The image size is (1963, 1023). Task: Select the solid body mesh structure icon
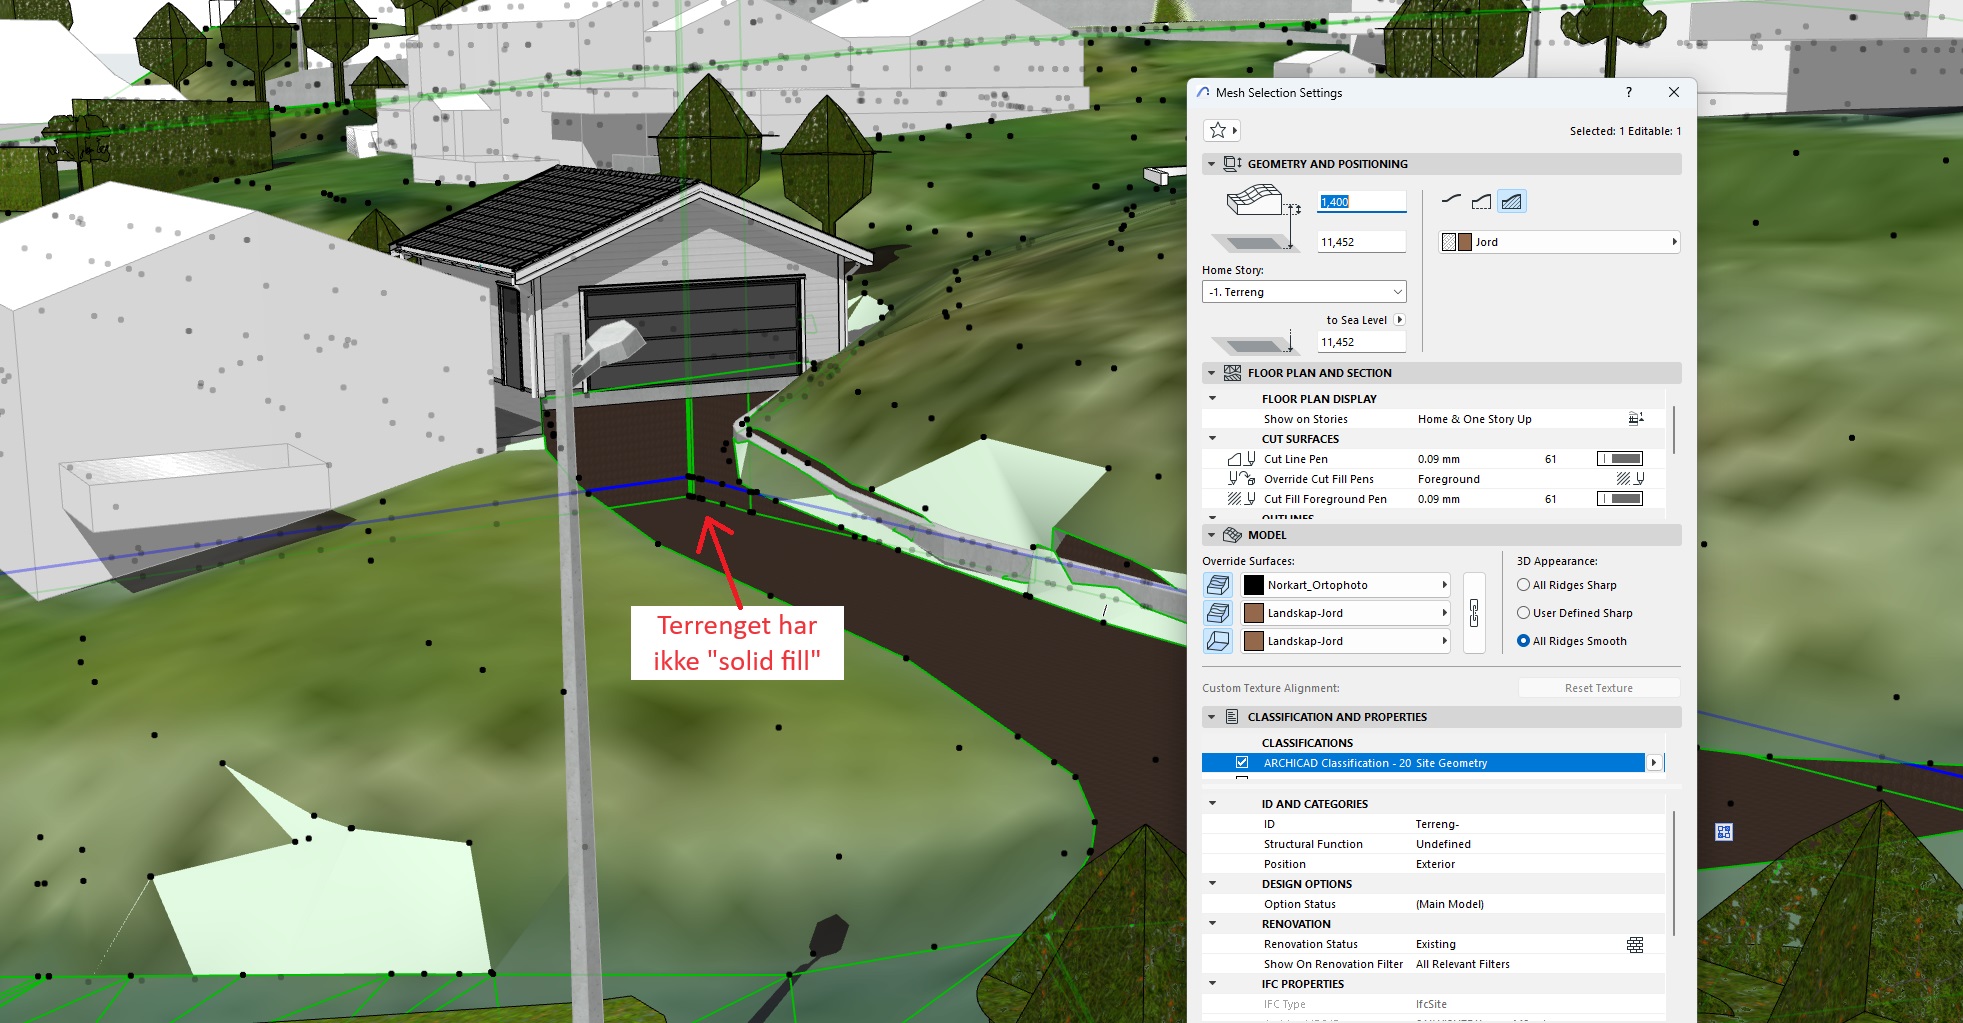(1512, 201)
